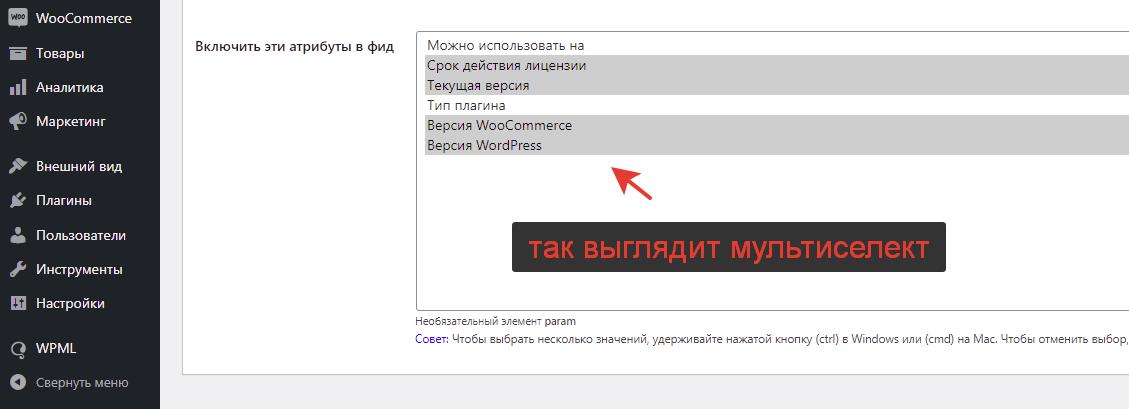Image resolution: width=1129 pixels, height=409 pixels.
Task: Toggle the Версия WooCommerce option
Action: tap(499, 126)
